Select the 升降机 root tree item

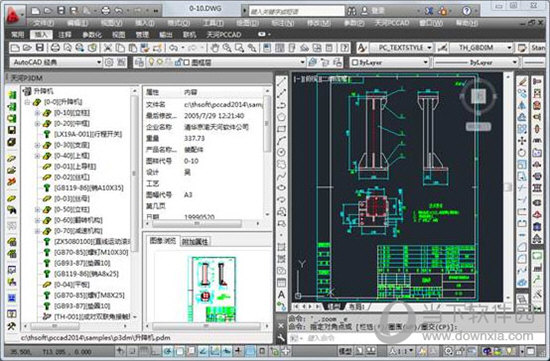pyautogui.click(x=43, y=91)
